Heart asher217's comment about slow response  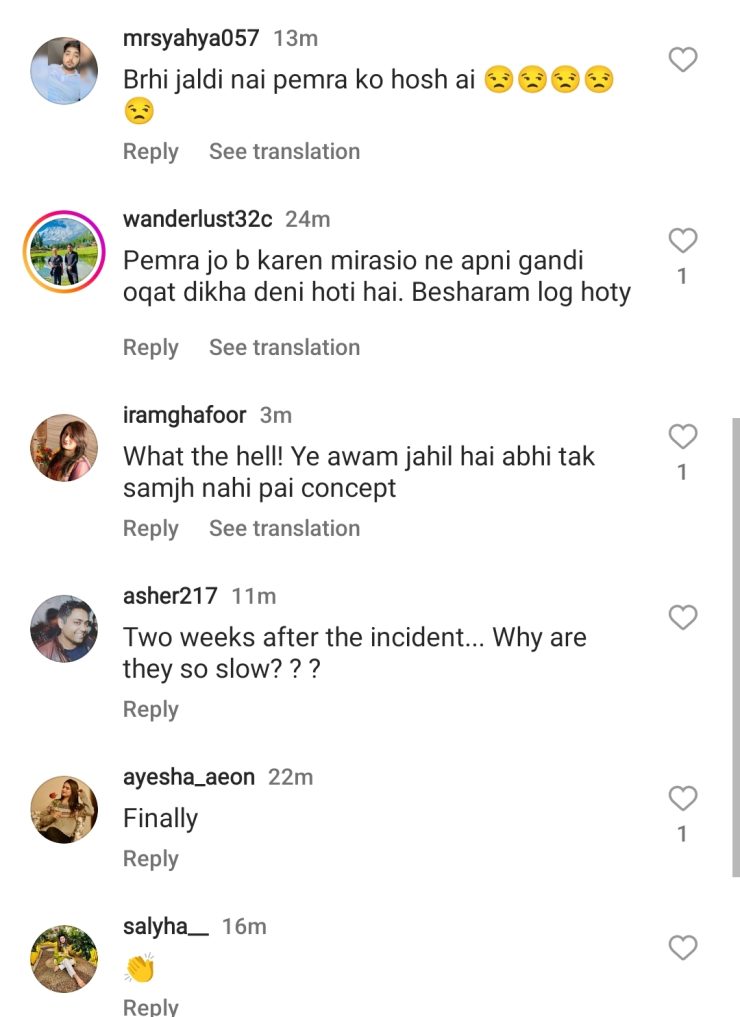click(x=682, y=618)
